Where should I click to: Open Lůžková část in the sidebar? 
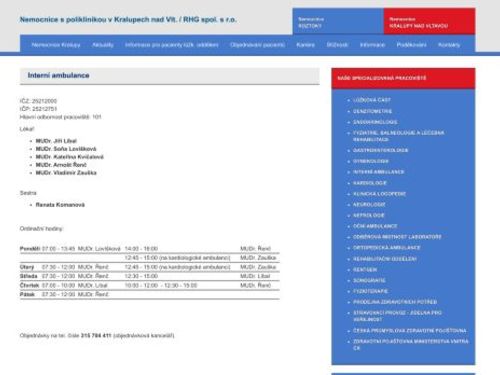coord(372,100)
